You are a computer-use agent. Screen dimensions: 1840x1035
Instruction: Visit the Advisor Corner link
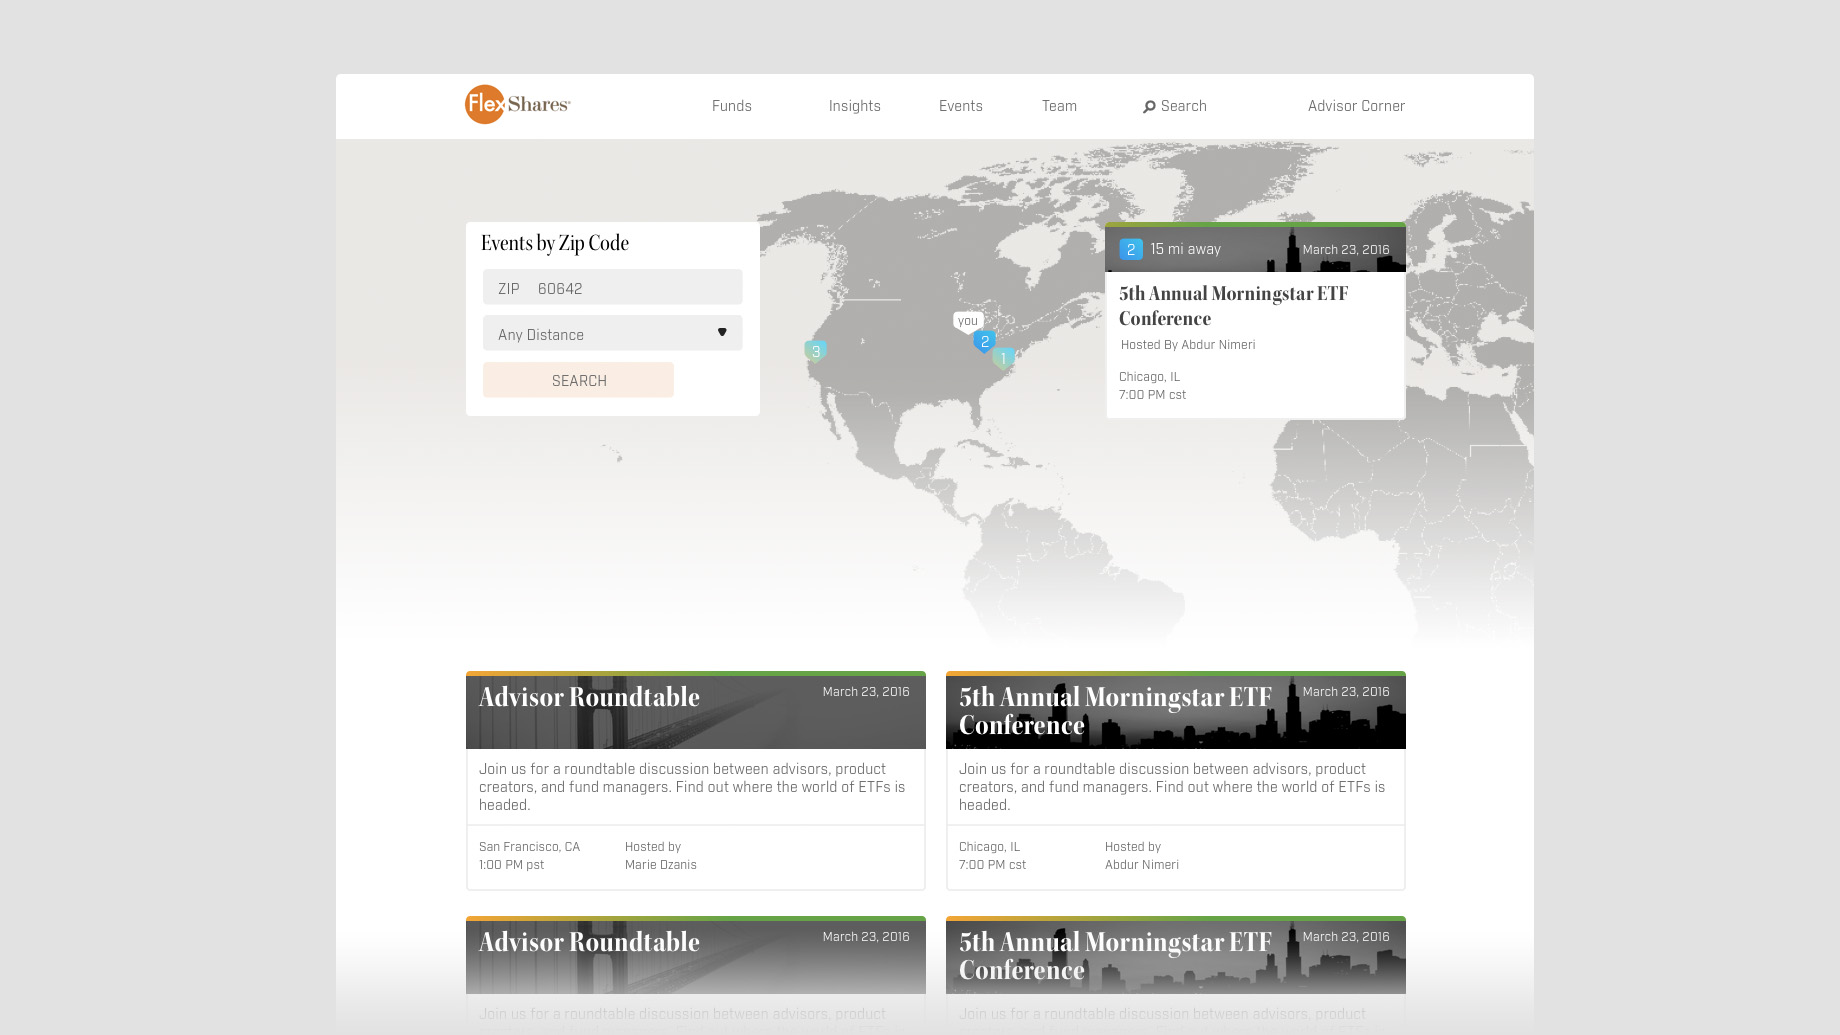click(1355, 106)
